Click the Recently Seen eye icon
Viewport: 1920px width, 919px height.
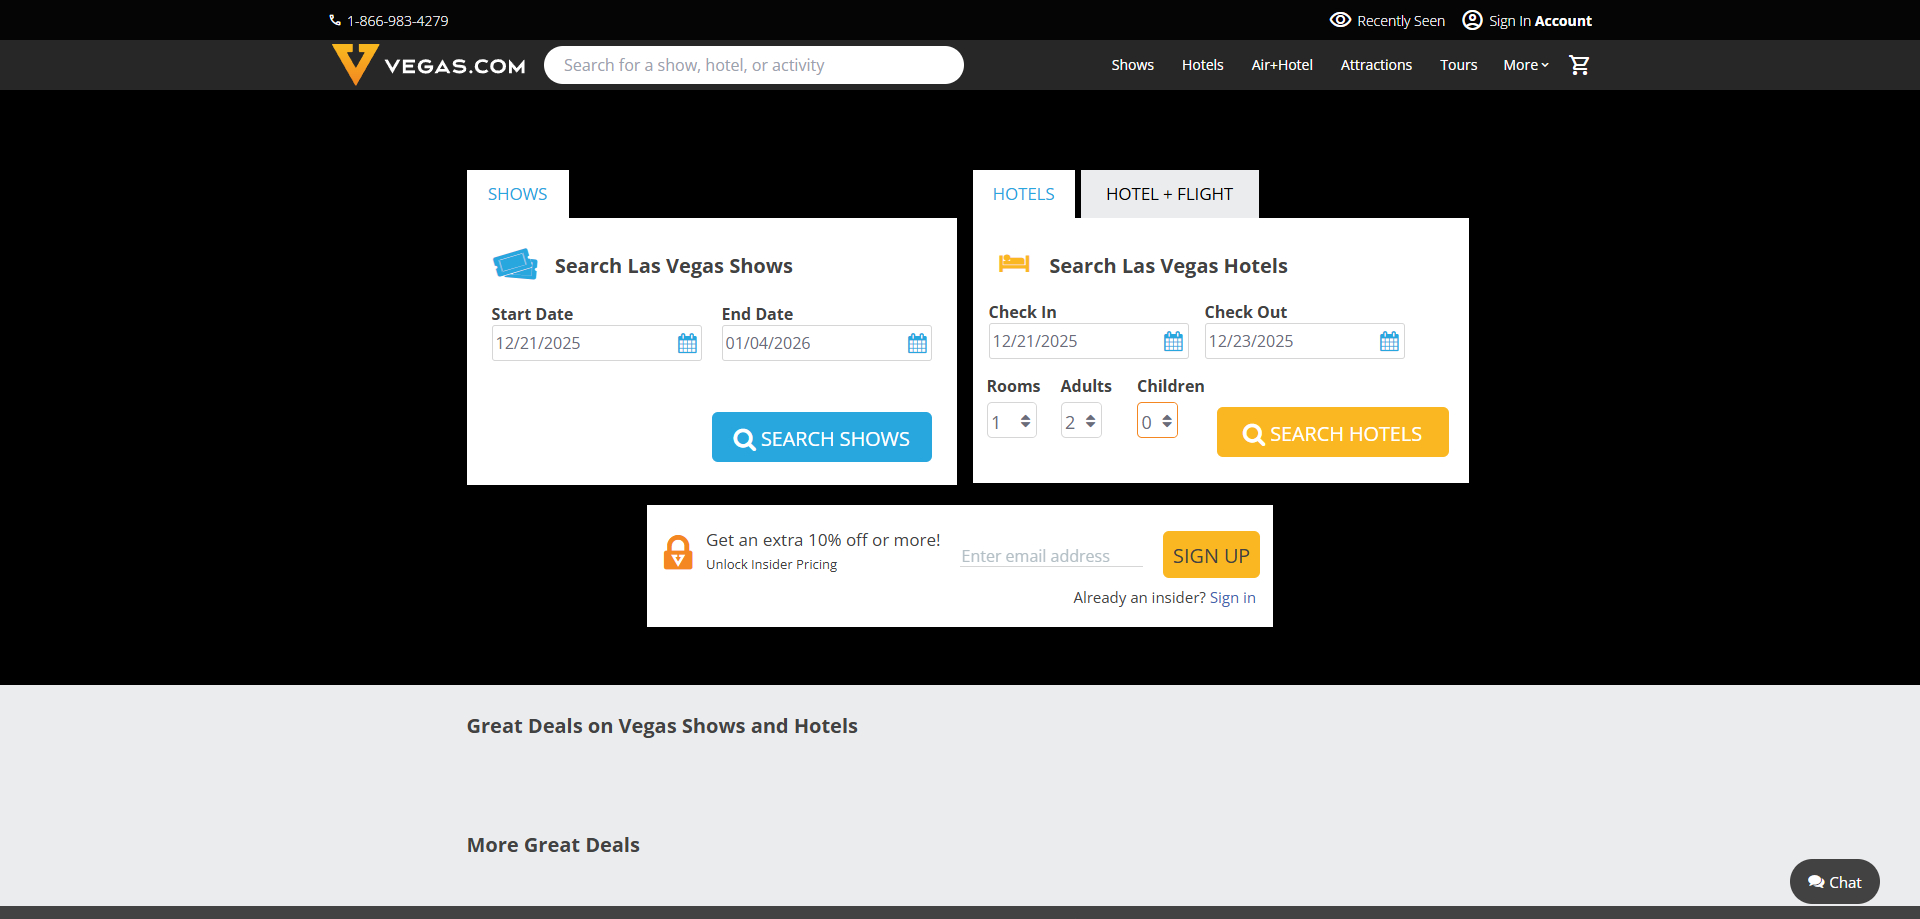[1340, 20]
